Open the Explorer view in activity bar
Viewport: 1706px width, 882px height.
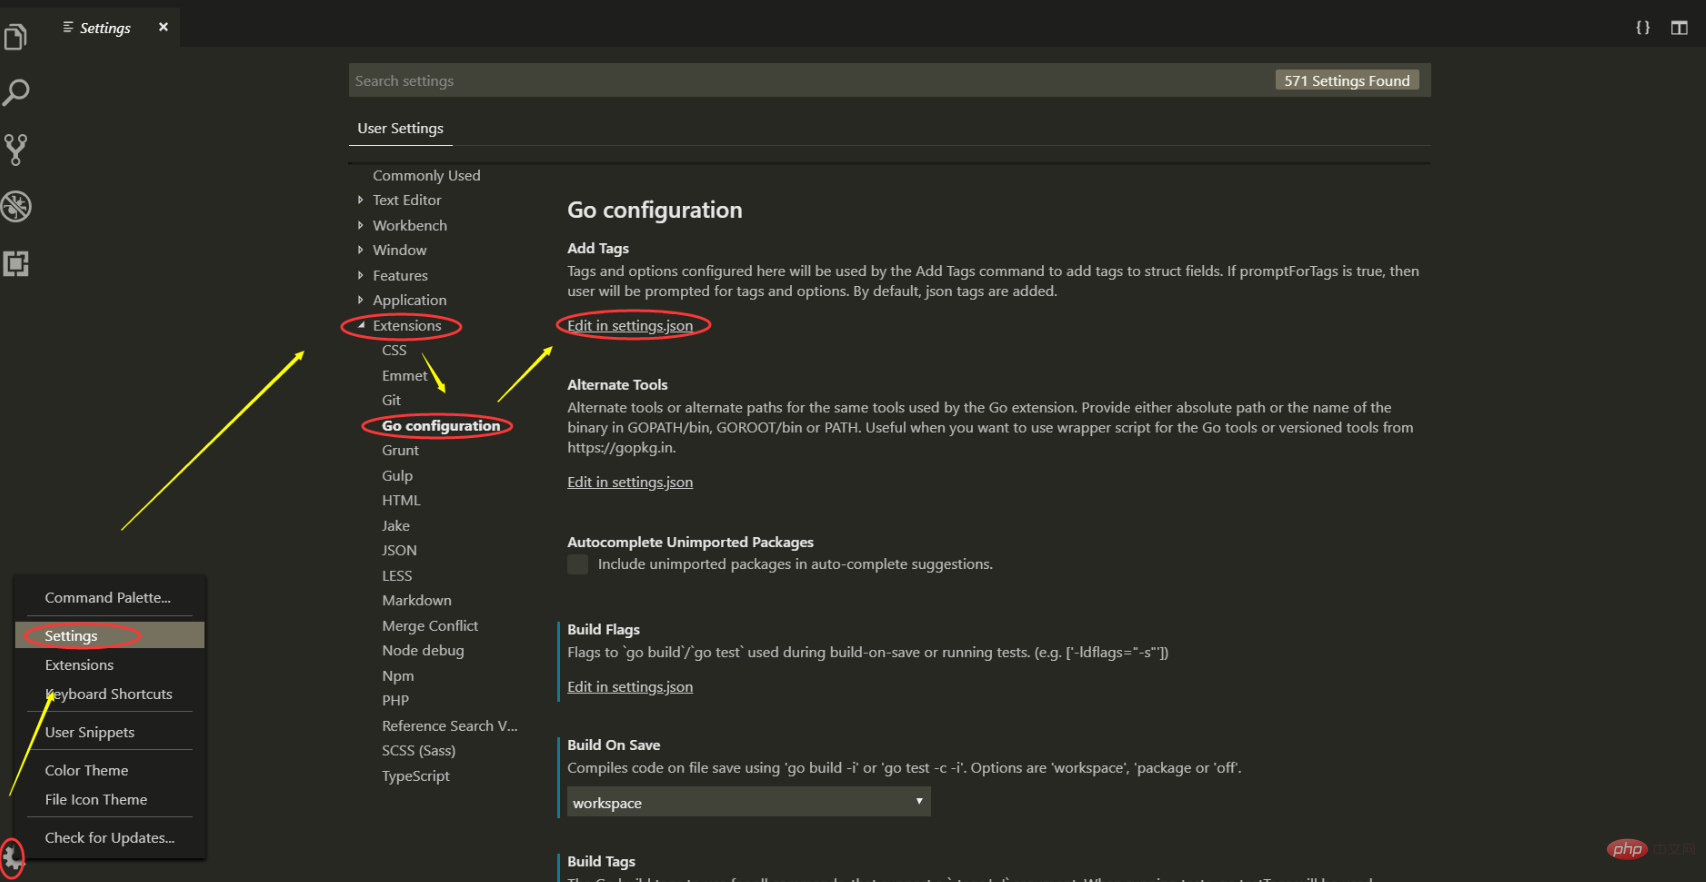pos(15,37)
